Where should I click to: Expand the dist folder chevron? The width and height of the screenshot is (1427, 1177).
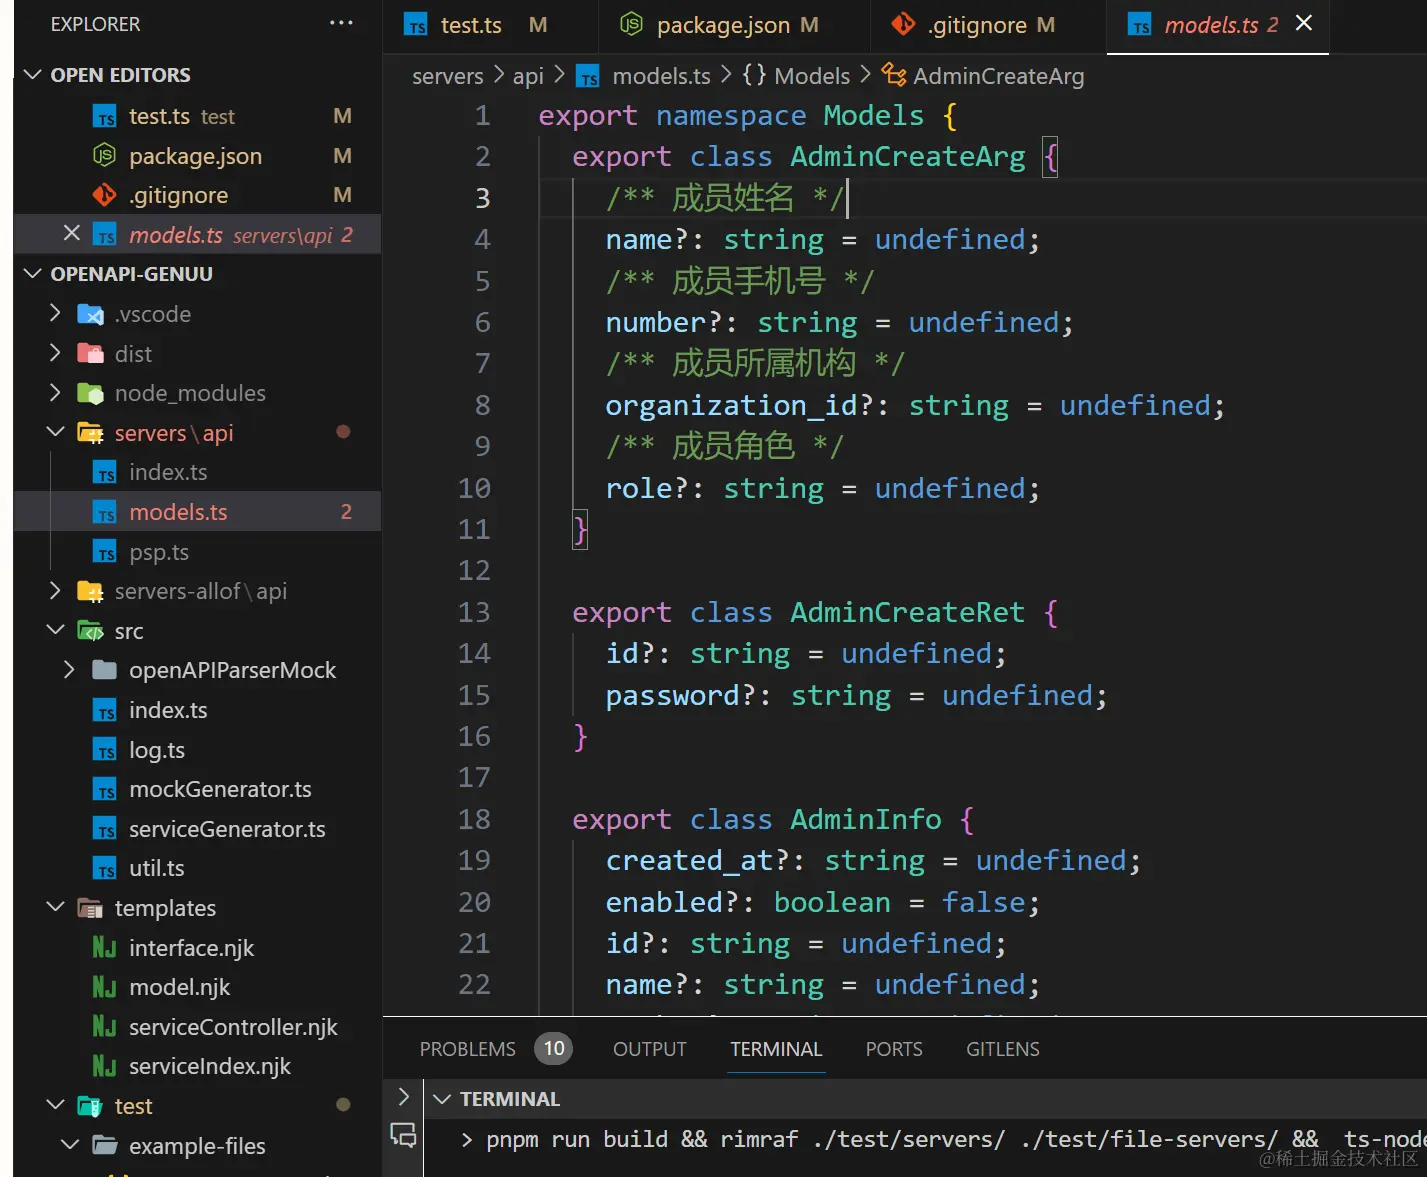click(55, 353)
